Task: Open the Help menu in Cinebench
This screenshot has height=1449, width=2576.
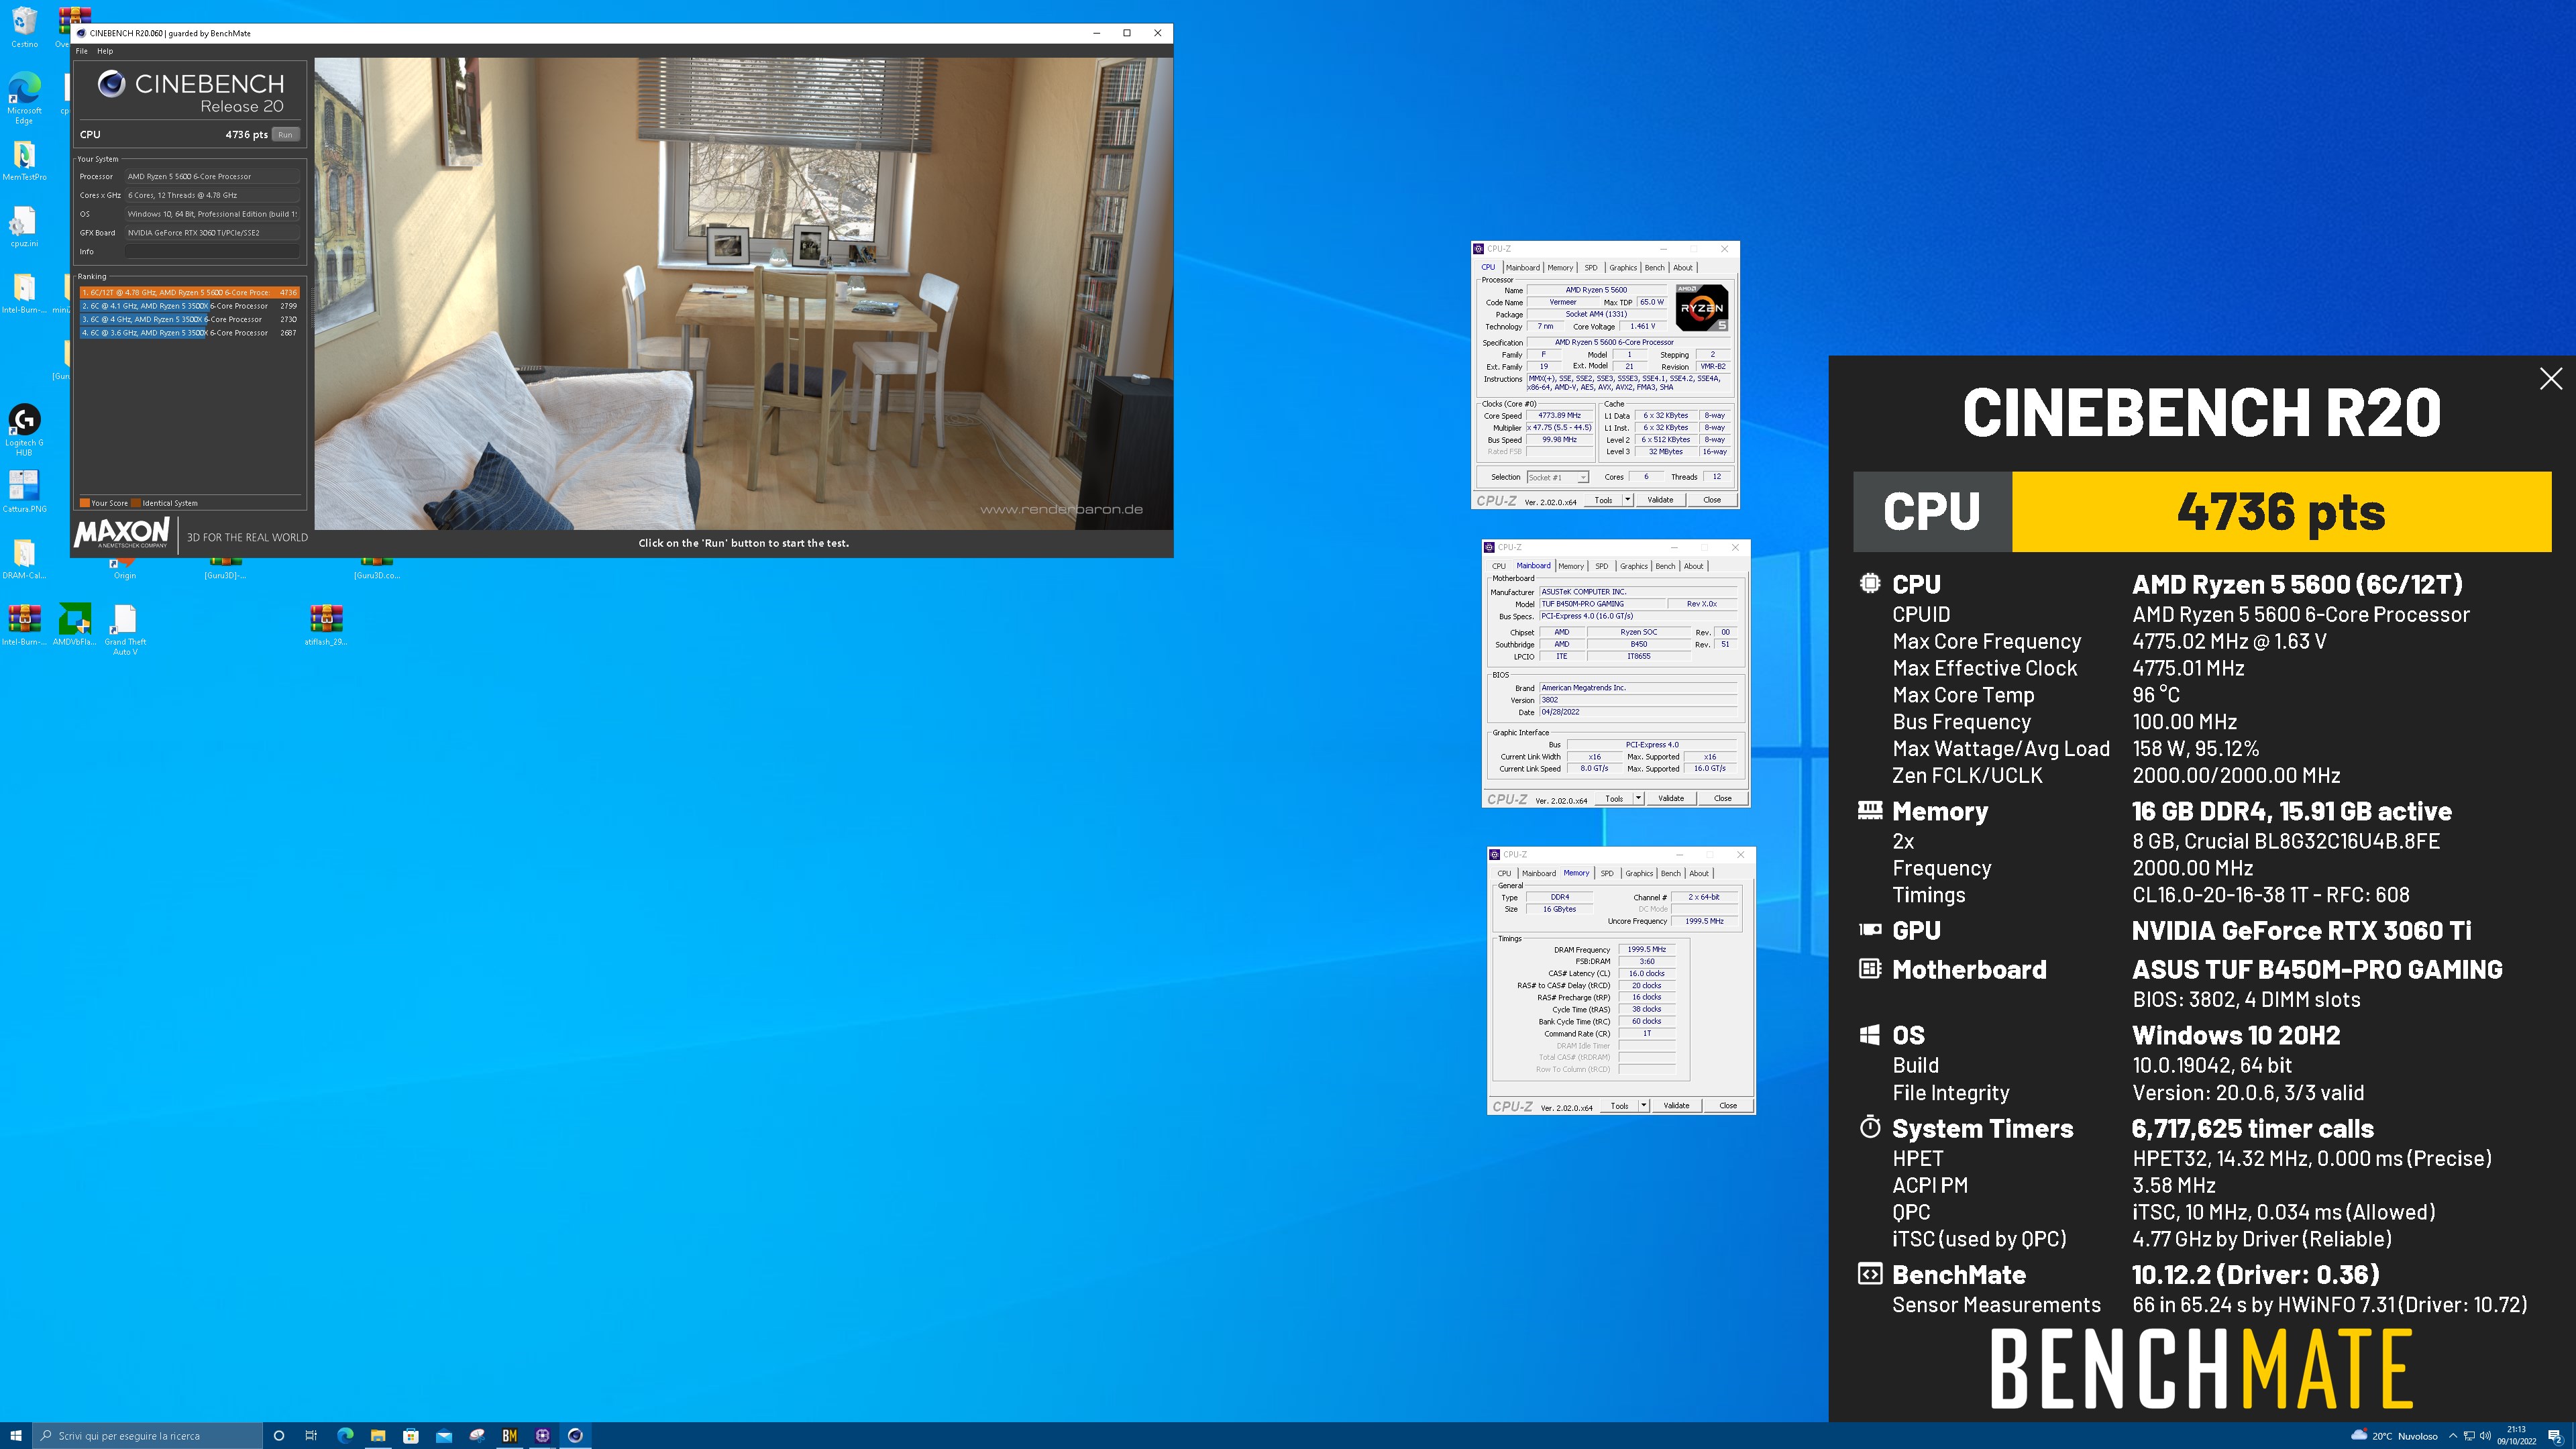Action: [105, 51]
